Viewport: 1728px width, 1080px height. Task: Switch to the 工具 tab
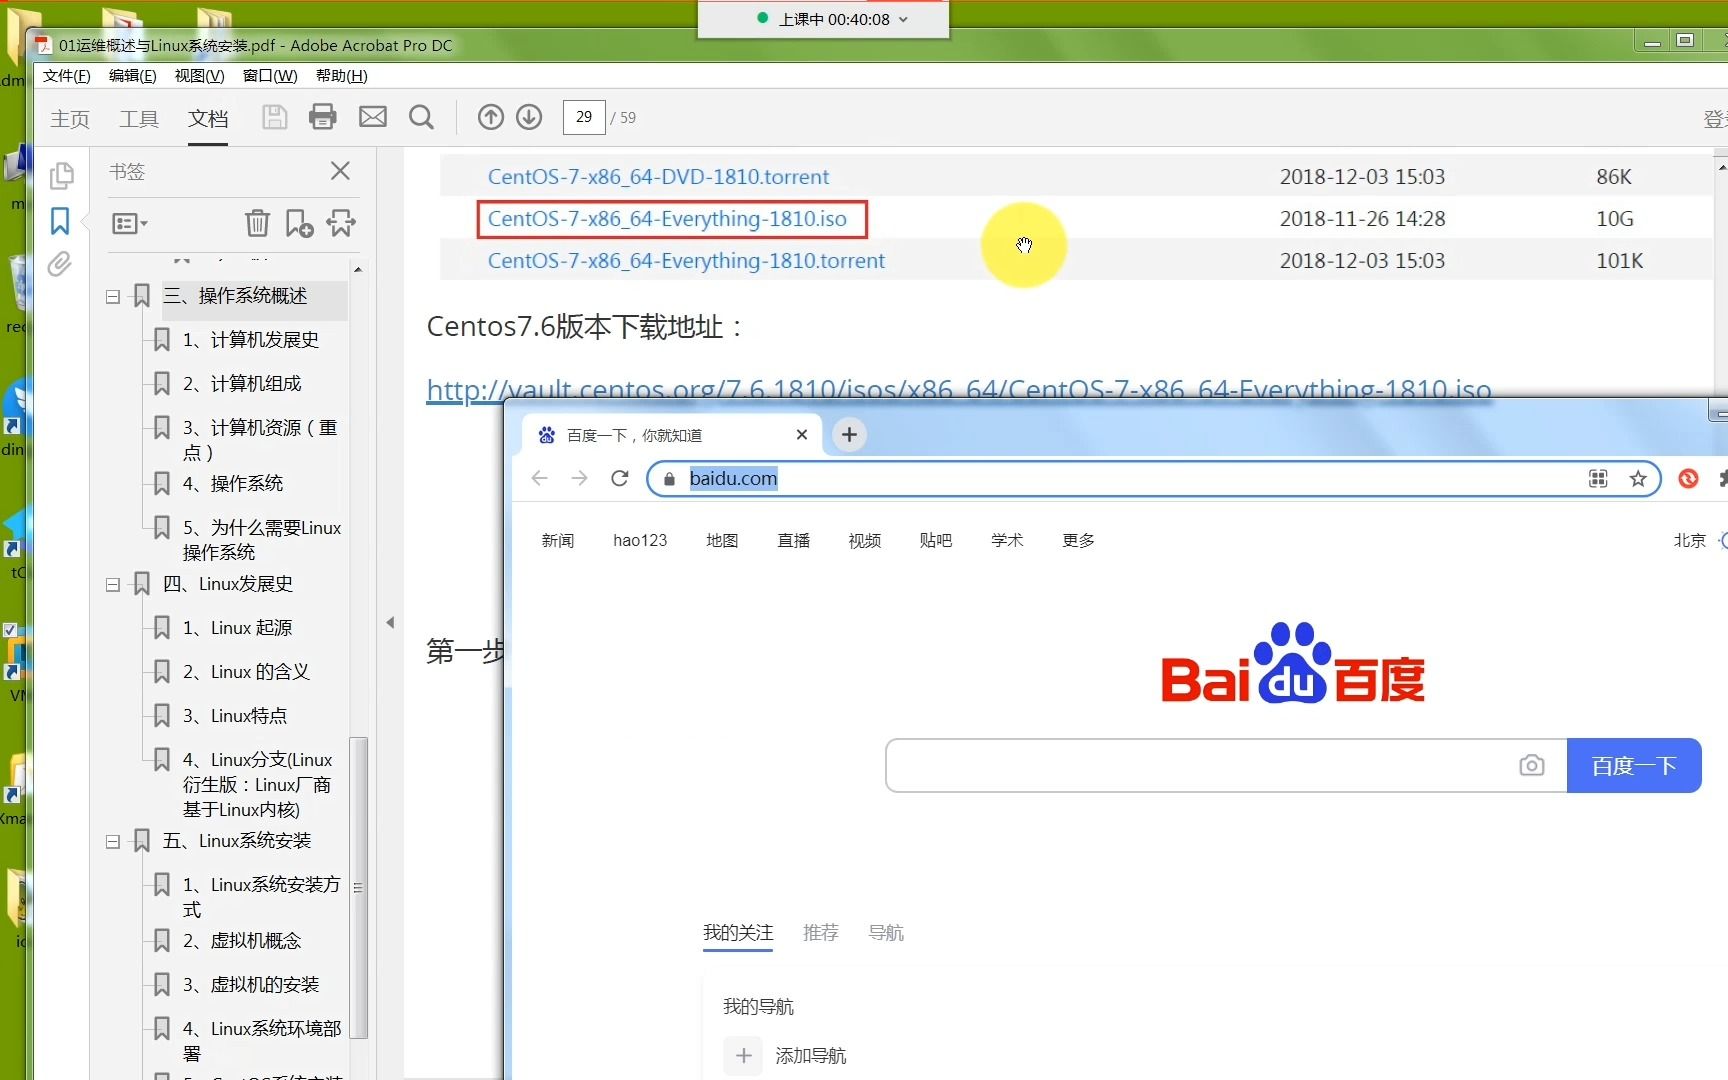tap(139, 119)
